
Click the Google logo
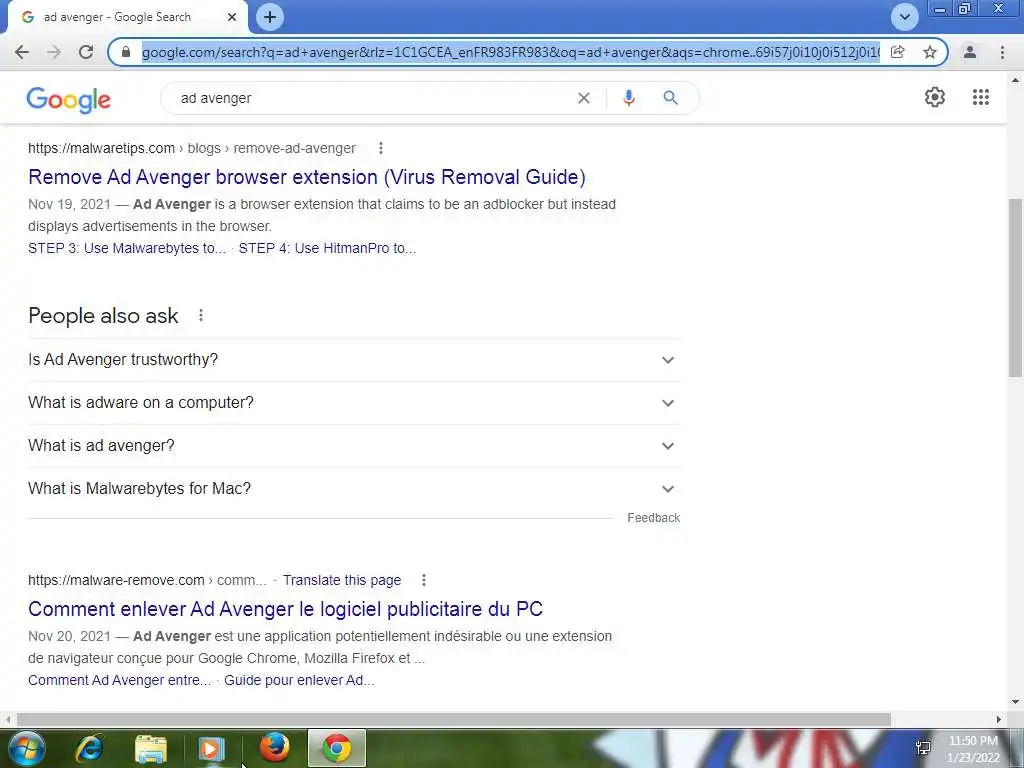69,99
